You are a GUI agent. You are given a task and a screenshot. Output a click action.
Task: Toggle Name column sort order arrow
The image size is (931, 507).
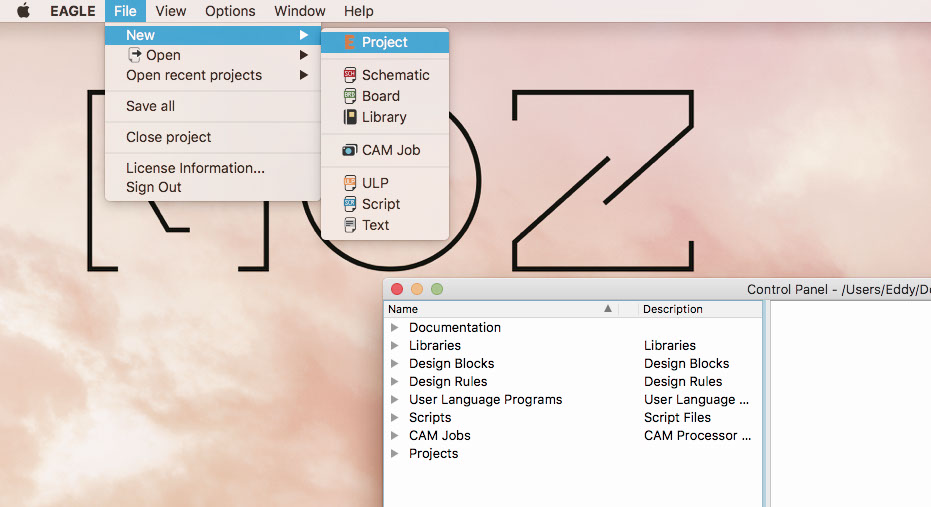click(607, 309)
